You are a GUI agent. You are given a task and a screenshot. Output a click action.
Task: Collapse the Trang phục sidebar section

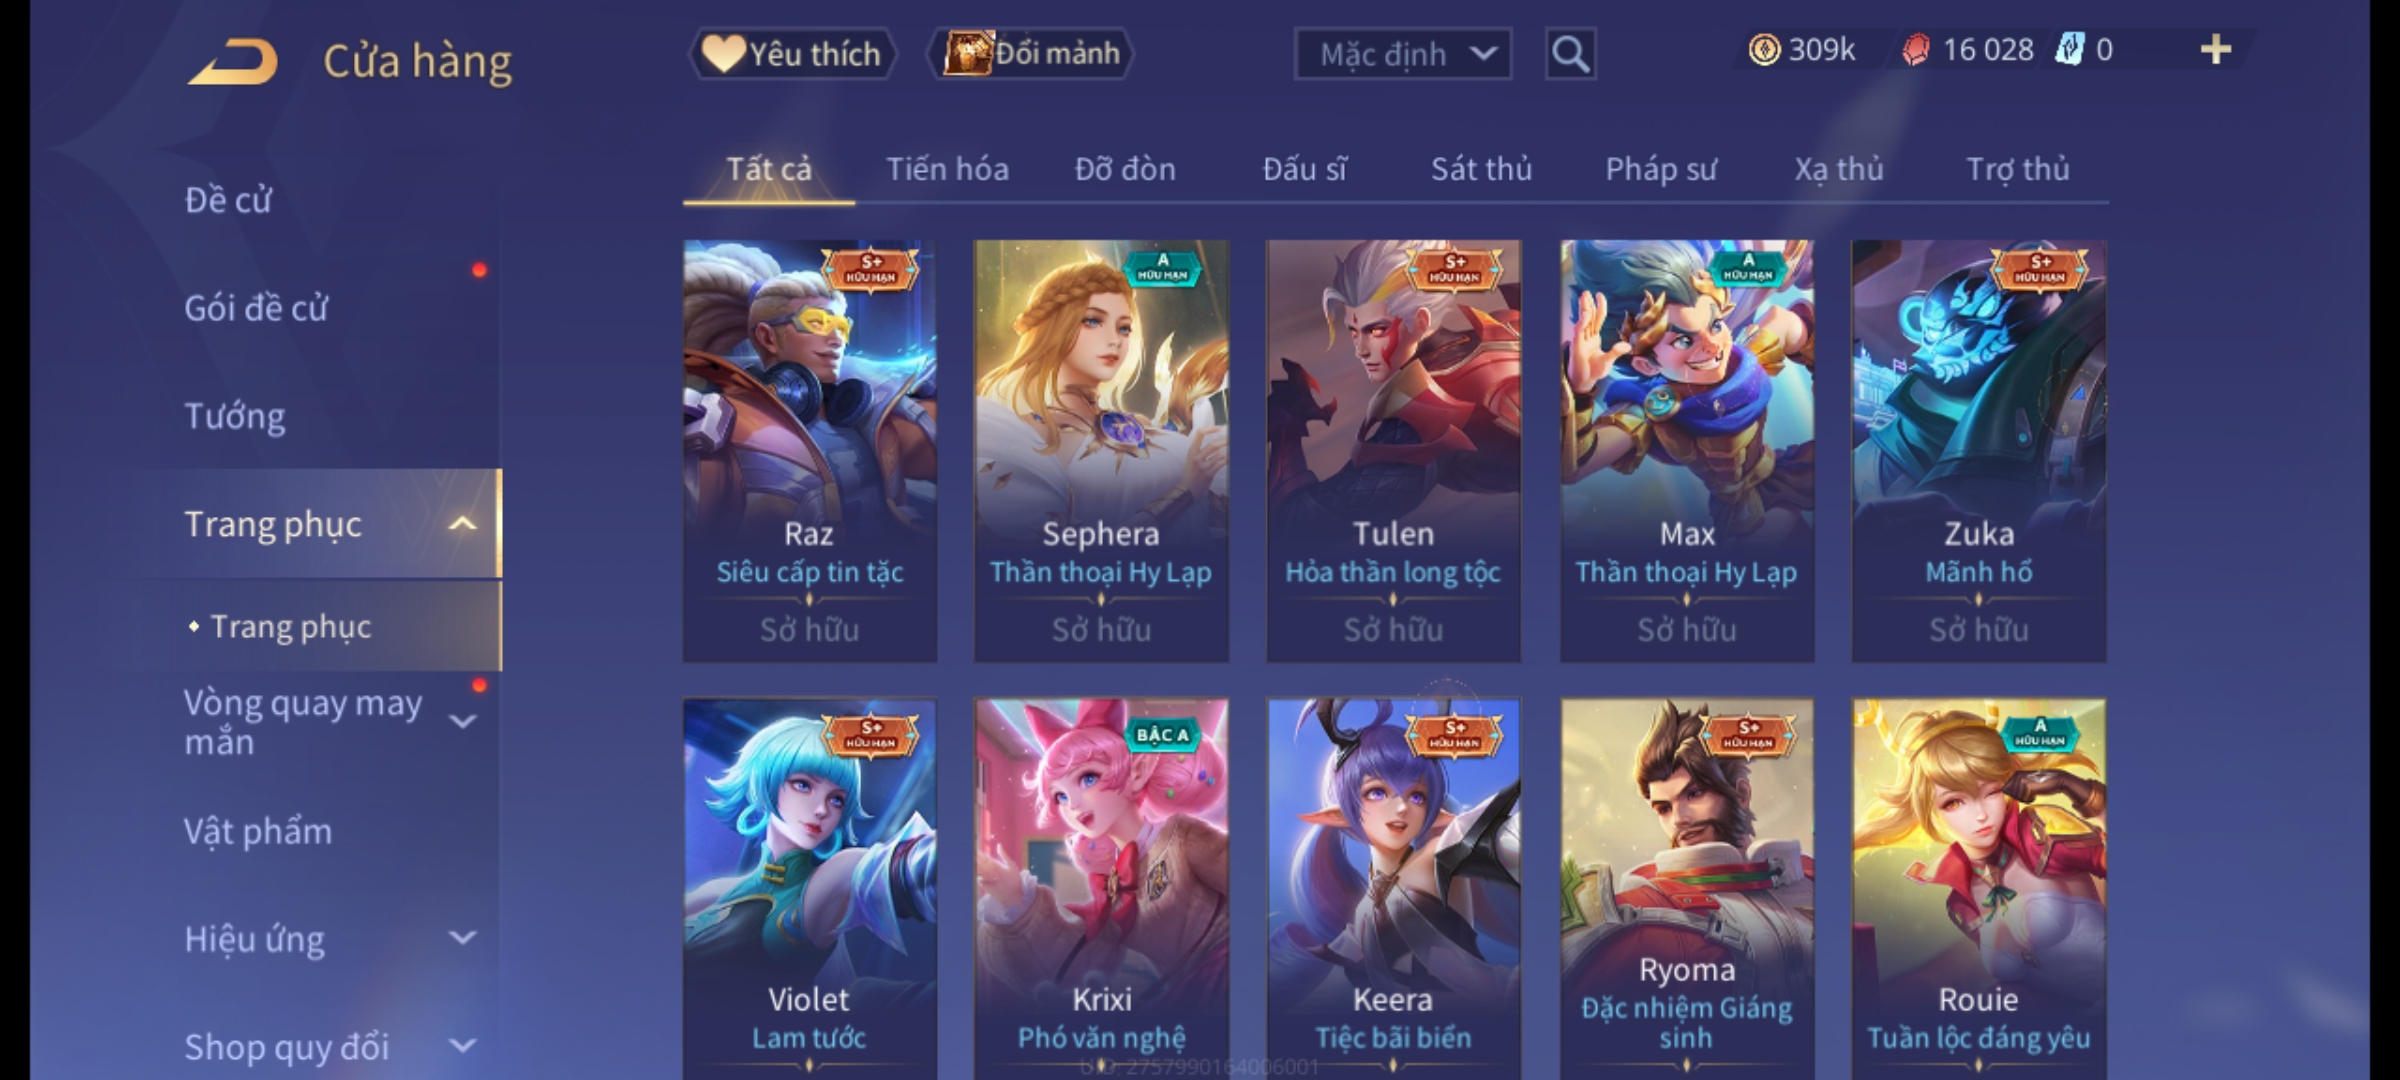tap(462, 524)
